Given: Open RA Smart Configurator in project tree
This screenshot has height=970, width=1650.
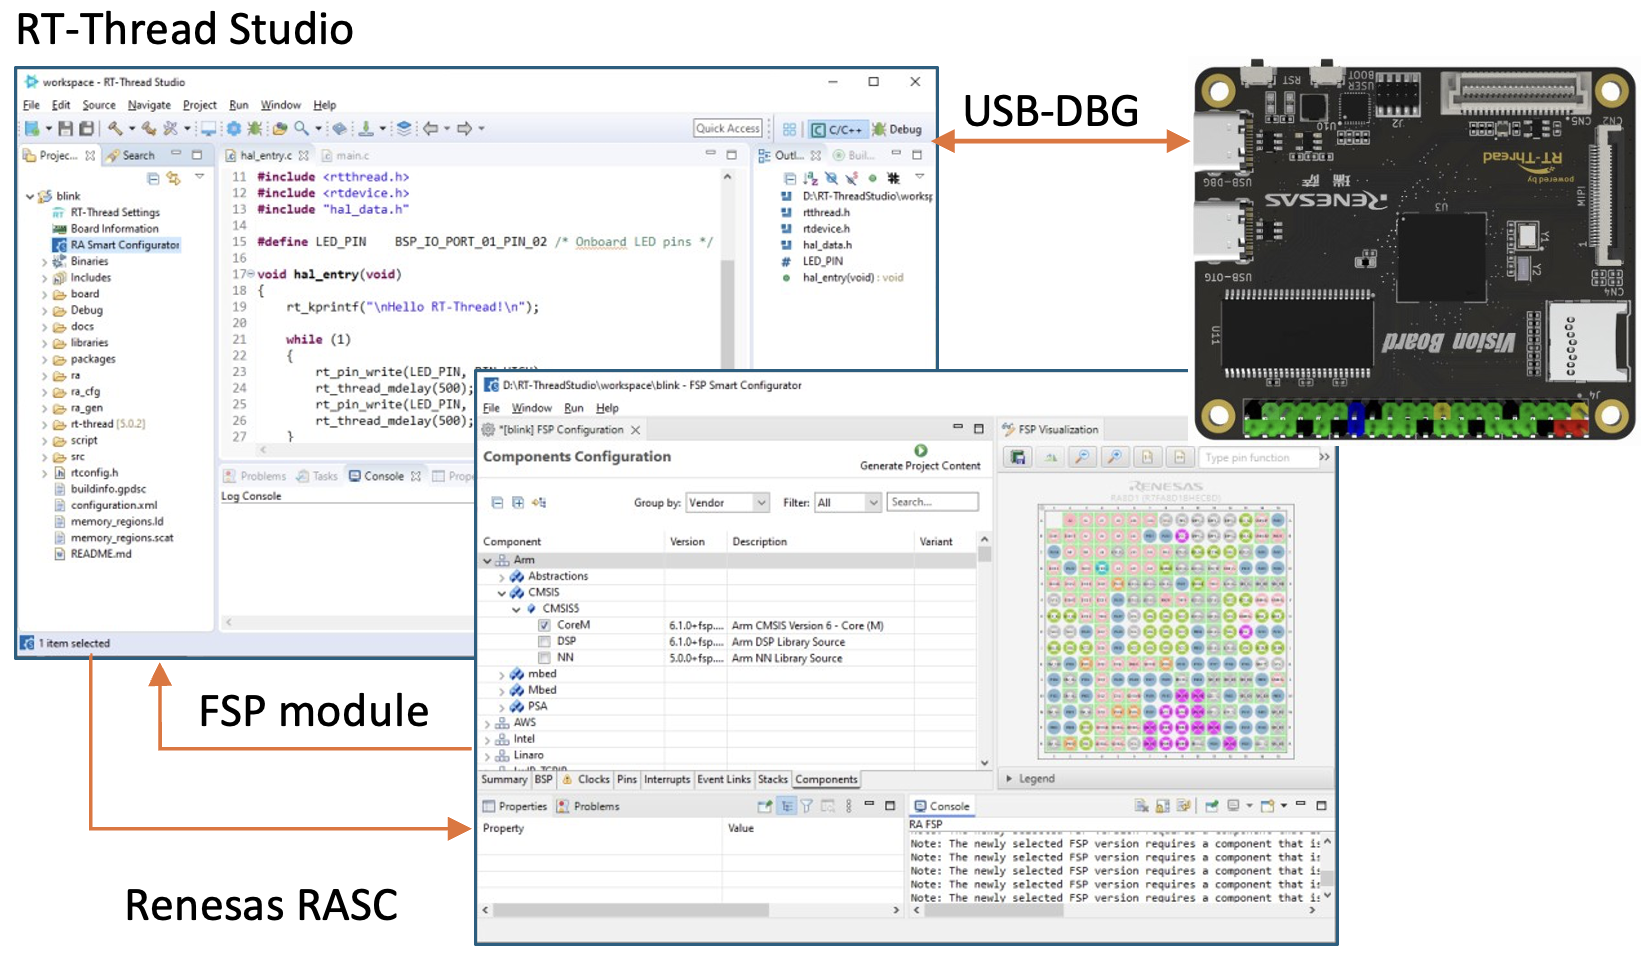Looking at the screenshot, I should point(124,244).
